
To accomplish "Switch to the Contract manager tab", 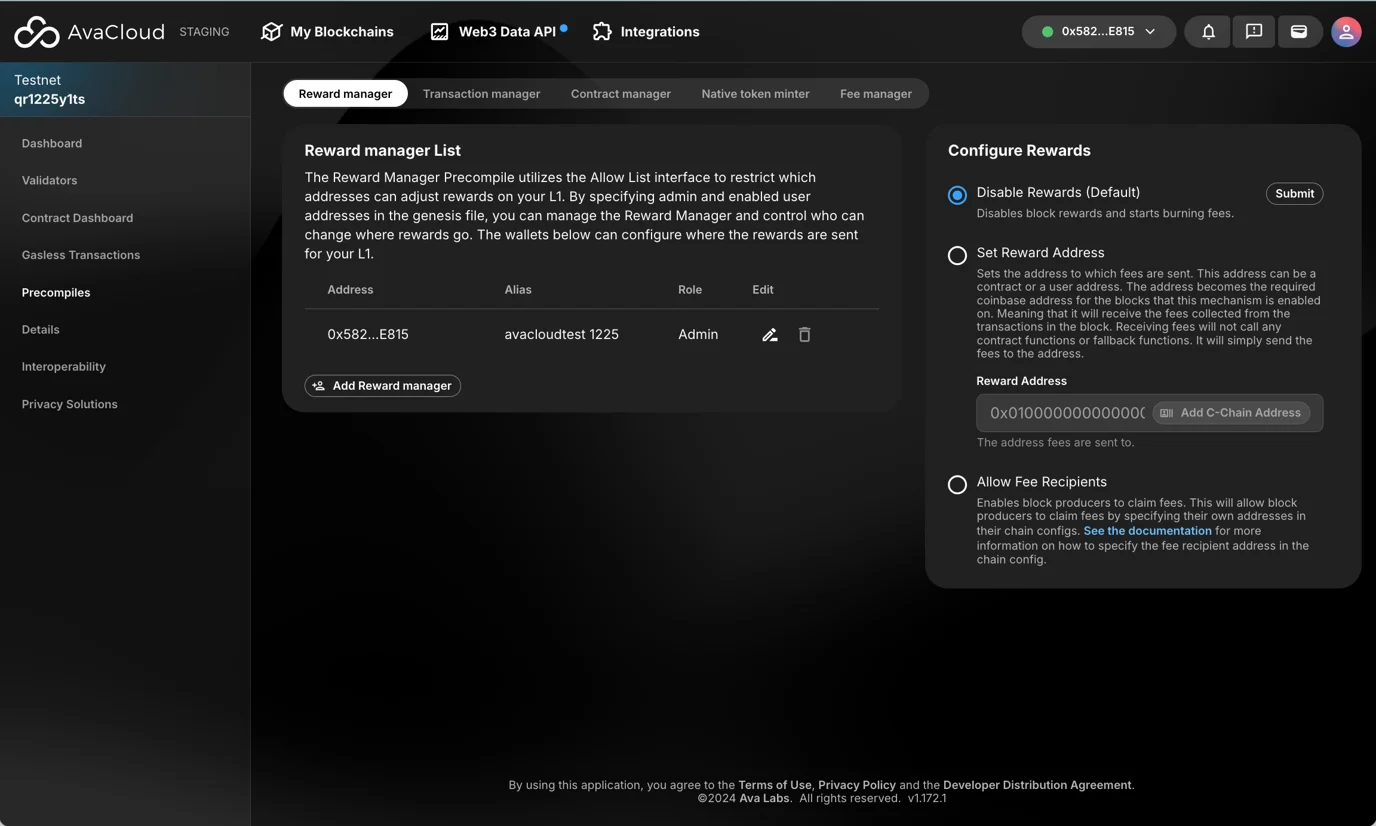I will click(x=621, y=94).
